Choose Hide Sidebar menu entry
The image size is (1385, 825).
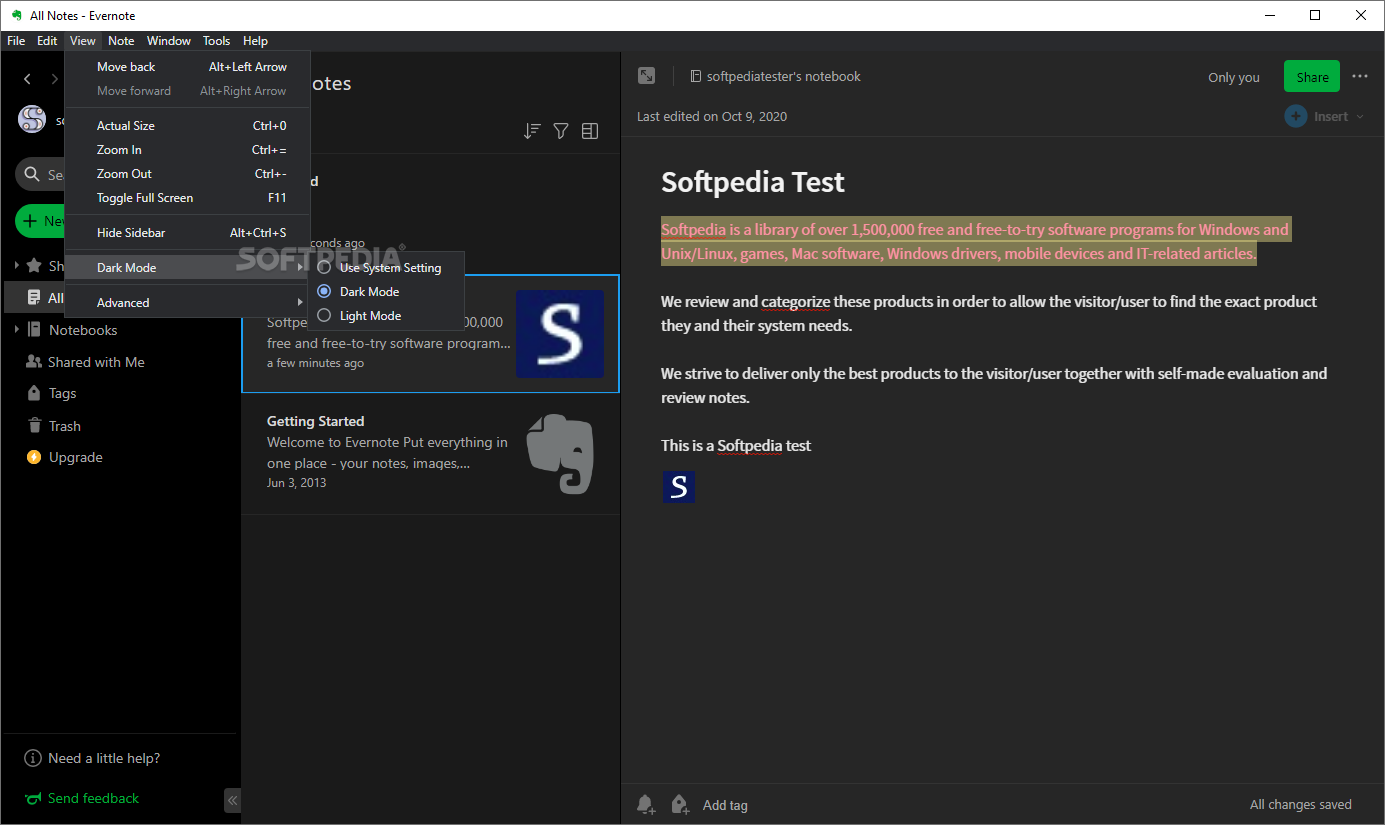tap(187, 233)
